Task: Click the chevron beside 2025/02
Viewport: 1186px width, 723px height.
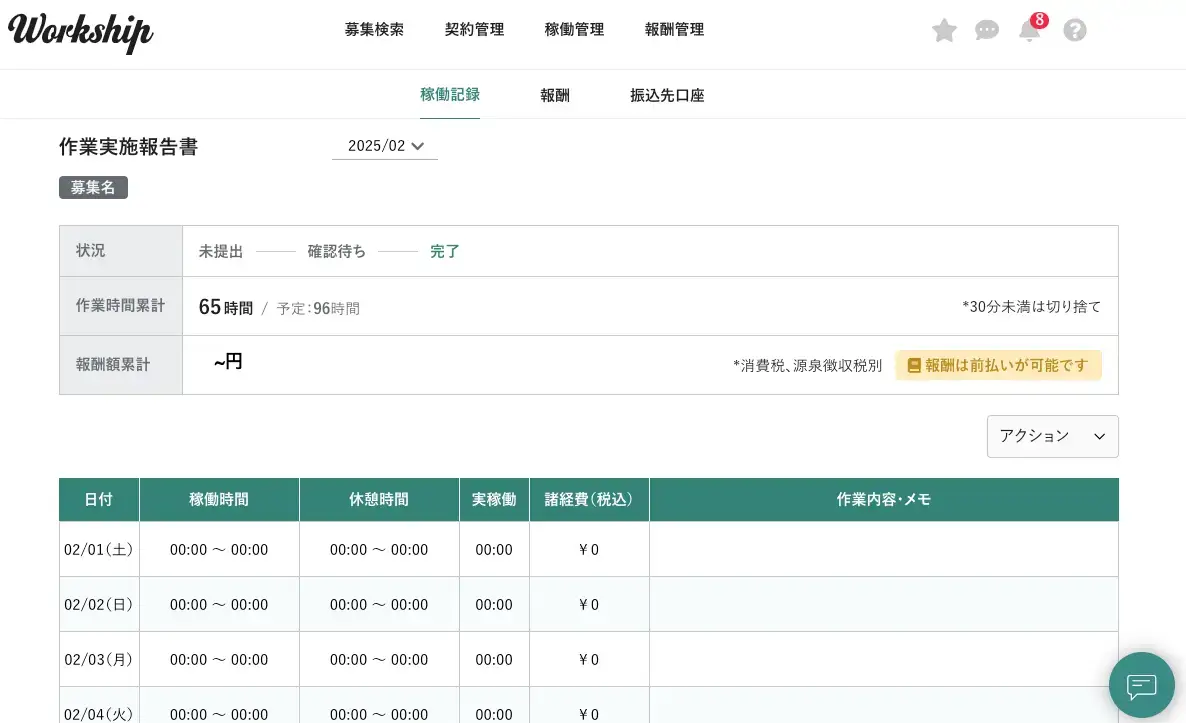Action: point(418,147)
